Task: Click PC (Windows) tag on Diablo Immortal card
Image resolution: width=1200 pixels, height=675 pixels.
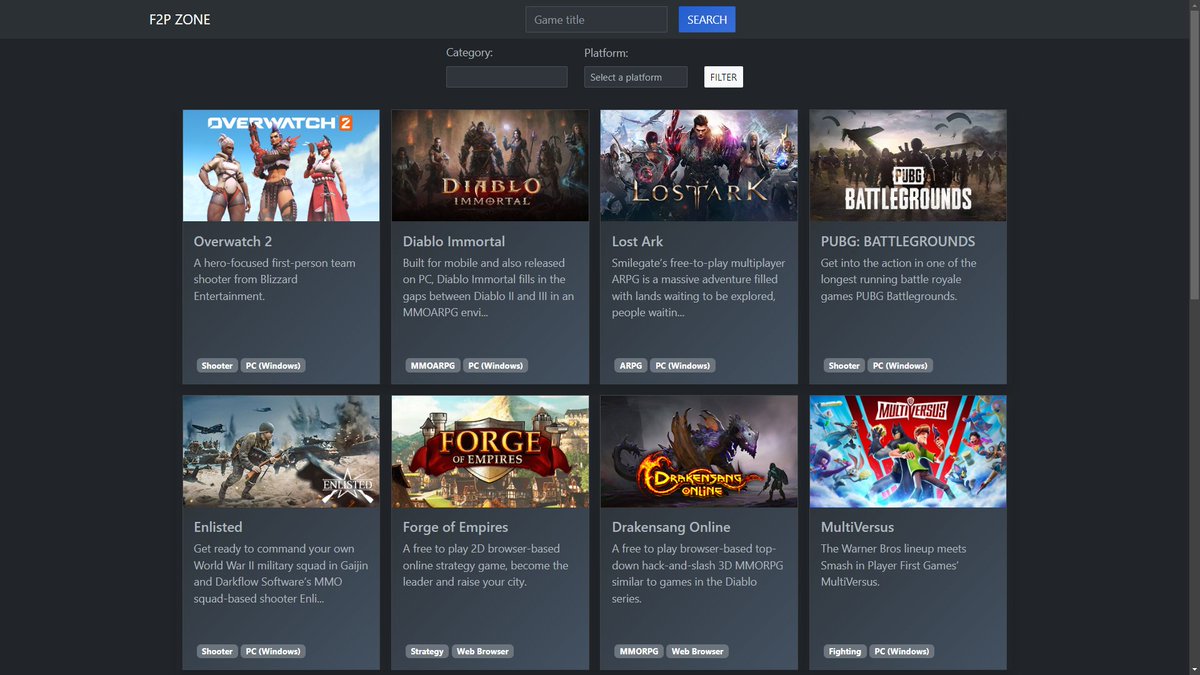Action: pos(496,366)
